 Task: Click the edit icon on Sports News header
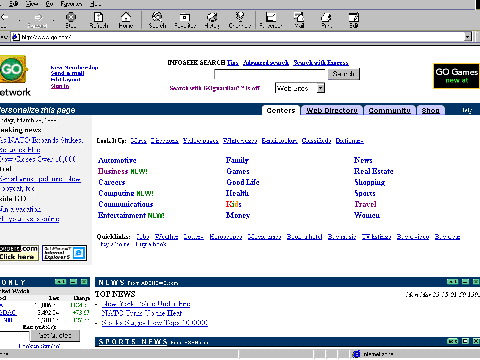[452, 341]
